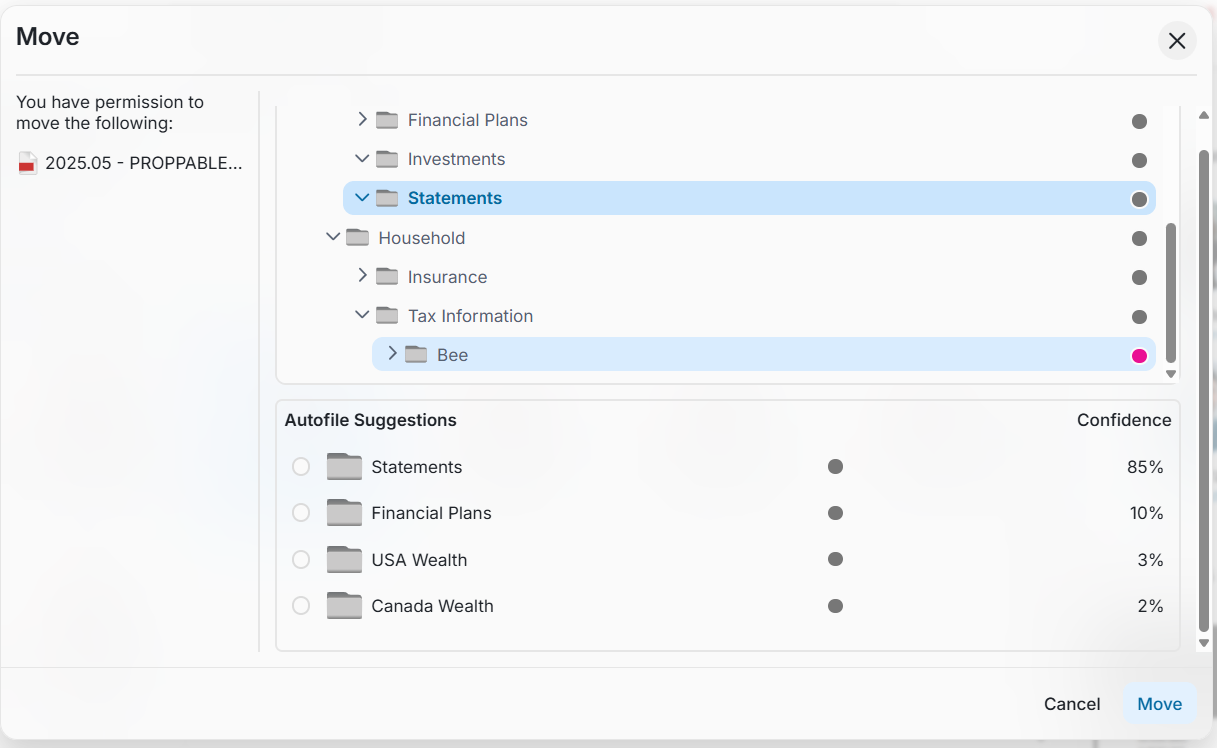Click Canada Wealth suggestion folder icon
1217x748 pixels.
344,606
